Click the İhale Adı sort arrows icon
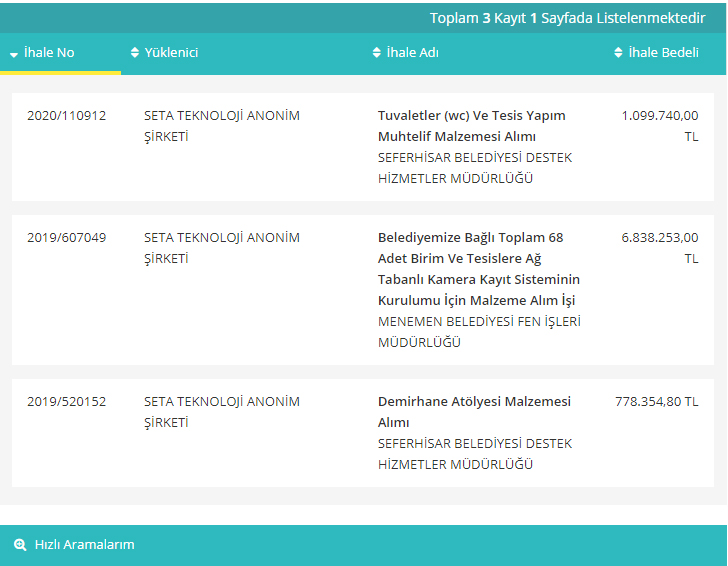Viewport: 728px width, 566px height. point(377,52)
